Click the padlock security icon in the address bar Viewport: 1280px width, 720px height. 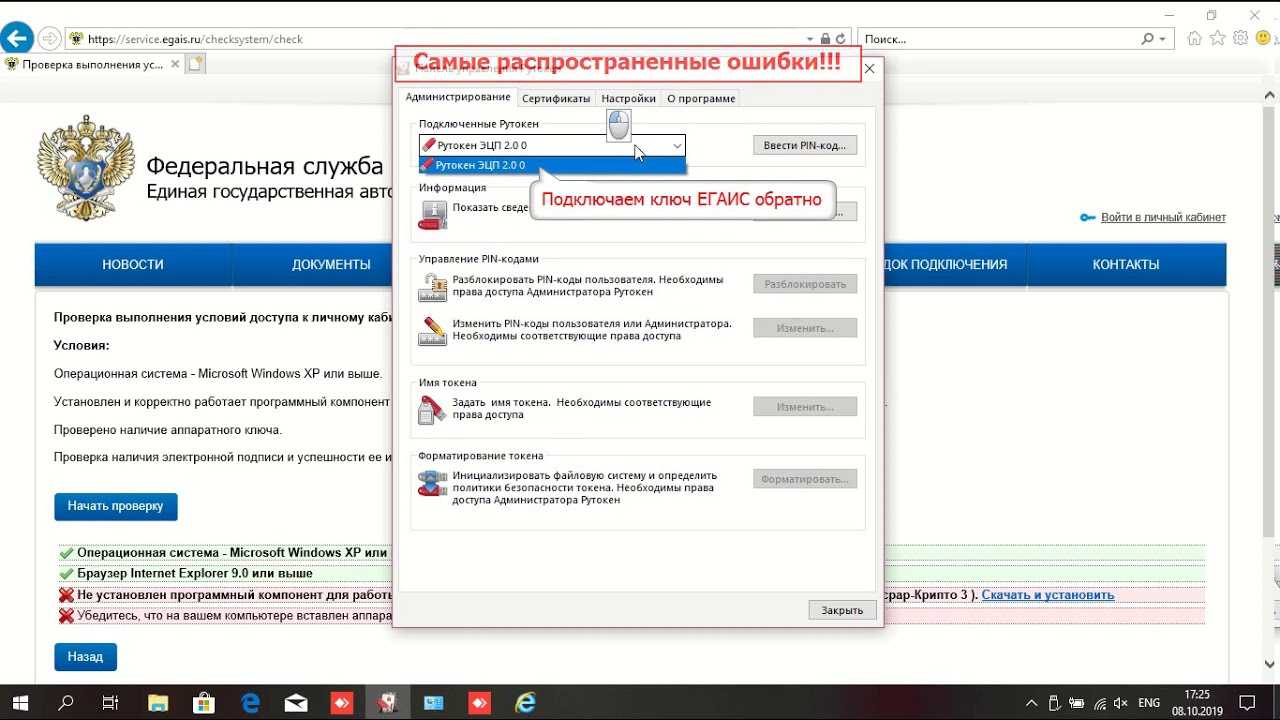pyautogui.click(x=825, y=39)
